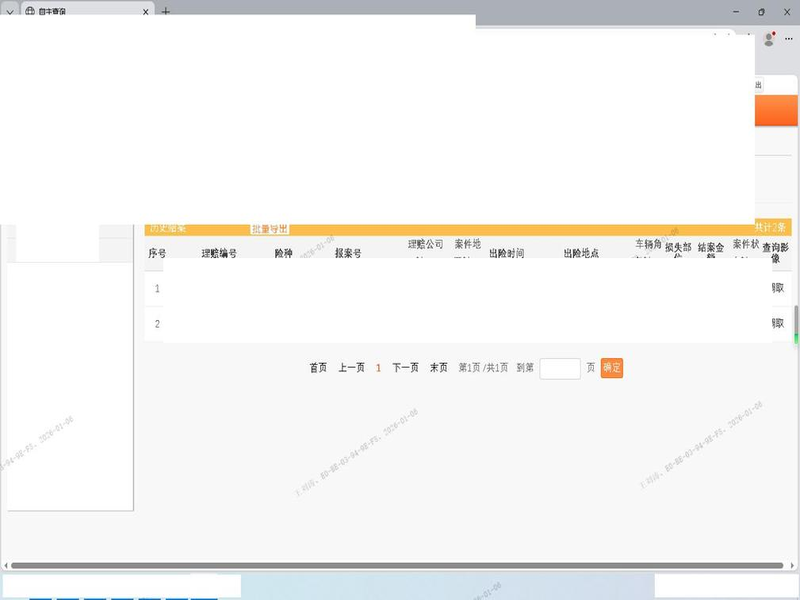Click the 批量导出 batch export button

click(x=269, y=228)
